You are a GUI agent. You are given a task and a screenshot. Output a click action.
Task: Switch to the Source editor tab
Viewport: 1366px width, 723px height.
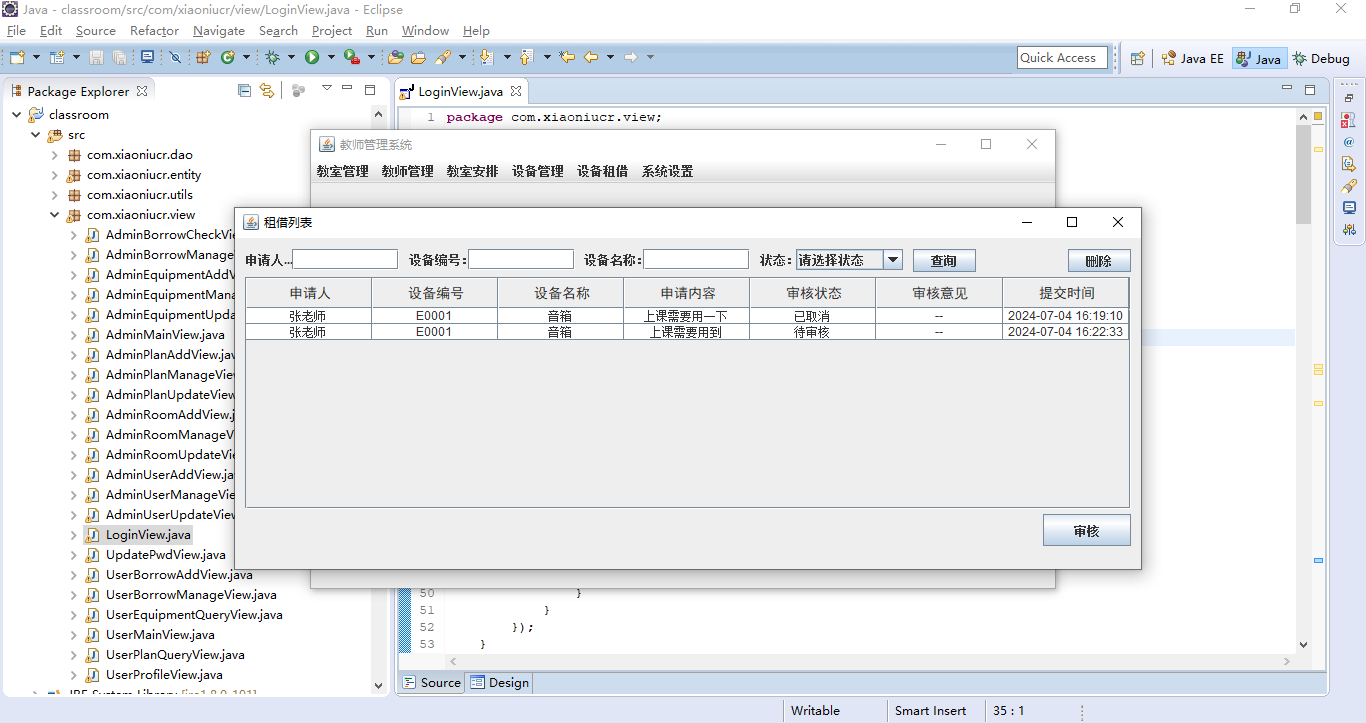click(x=432, y=683)
